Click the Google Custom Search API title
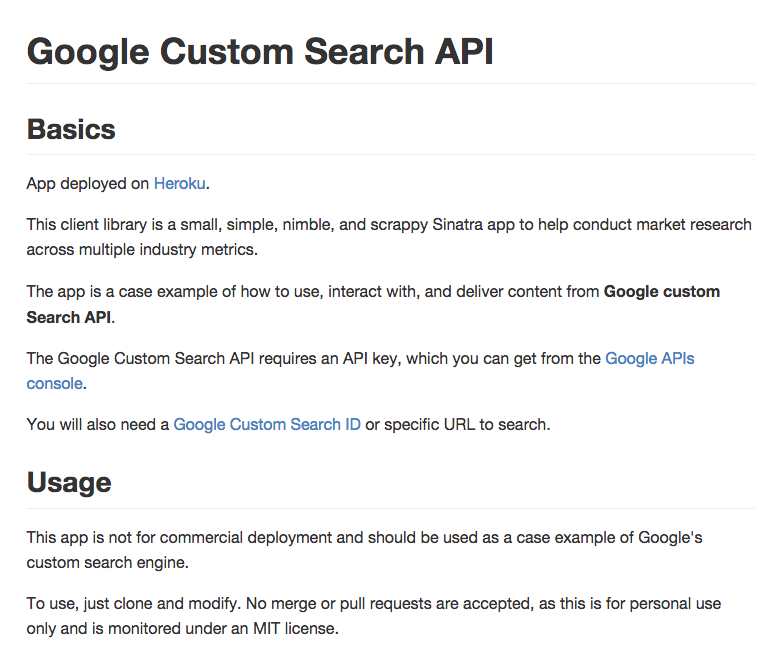 260,51
